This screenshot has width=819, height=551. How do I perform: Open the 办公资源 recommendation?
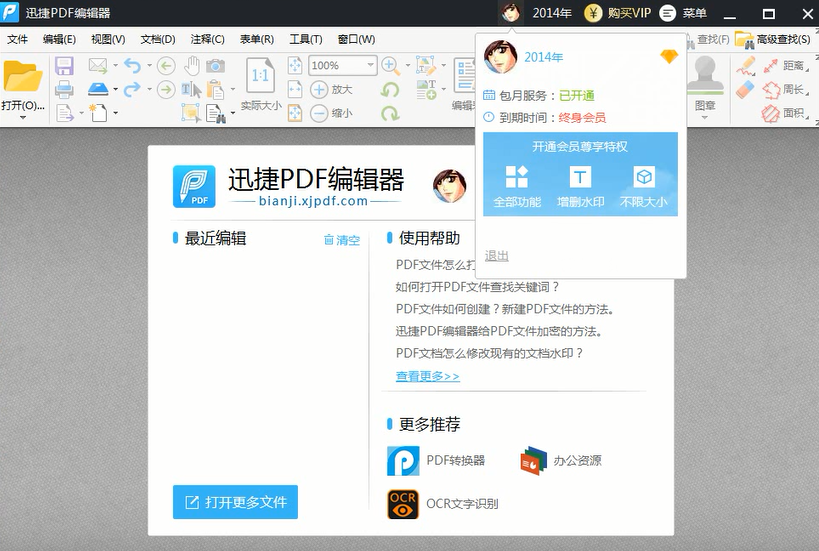560,460
